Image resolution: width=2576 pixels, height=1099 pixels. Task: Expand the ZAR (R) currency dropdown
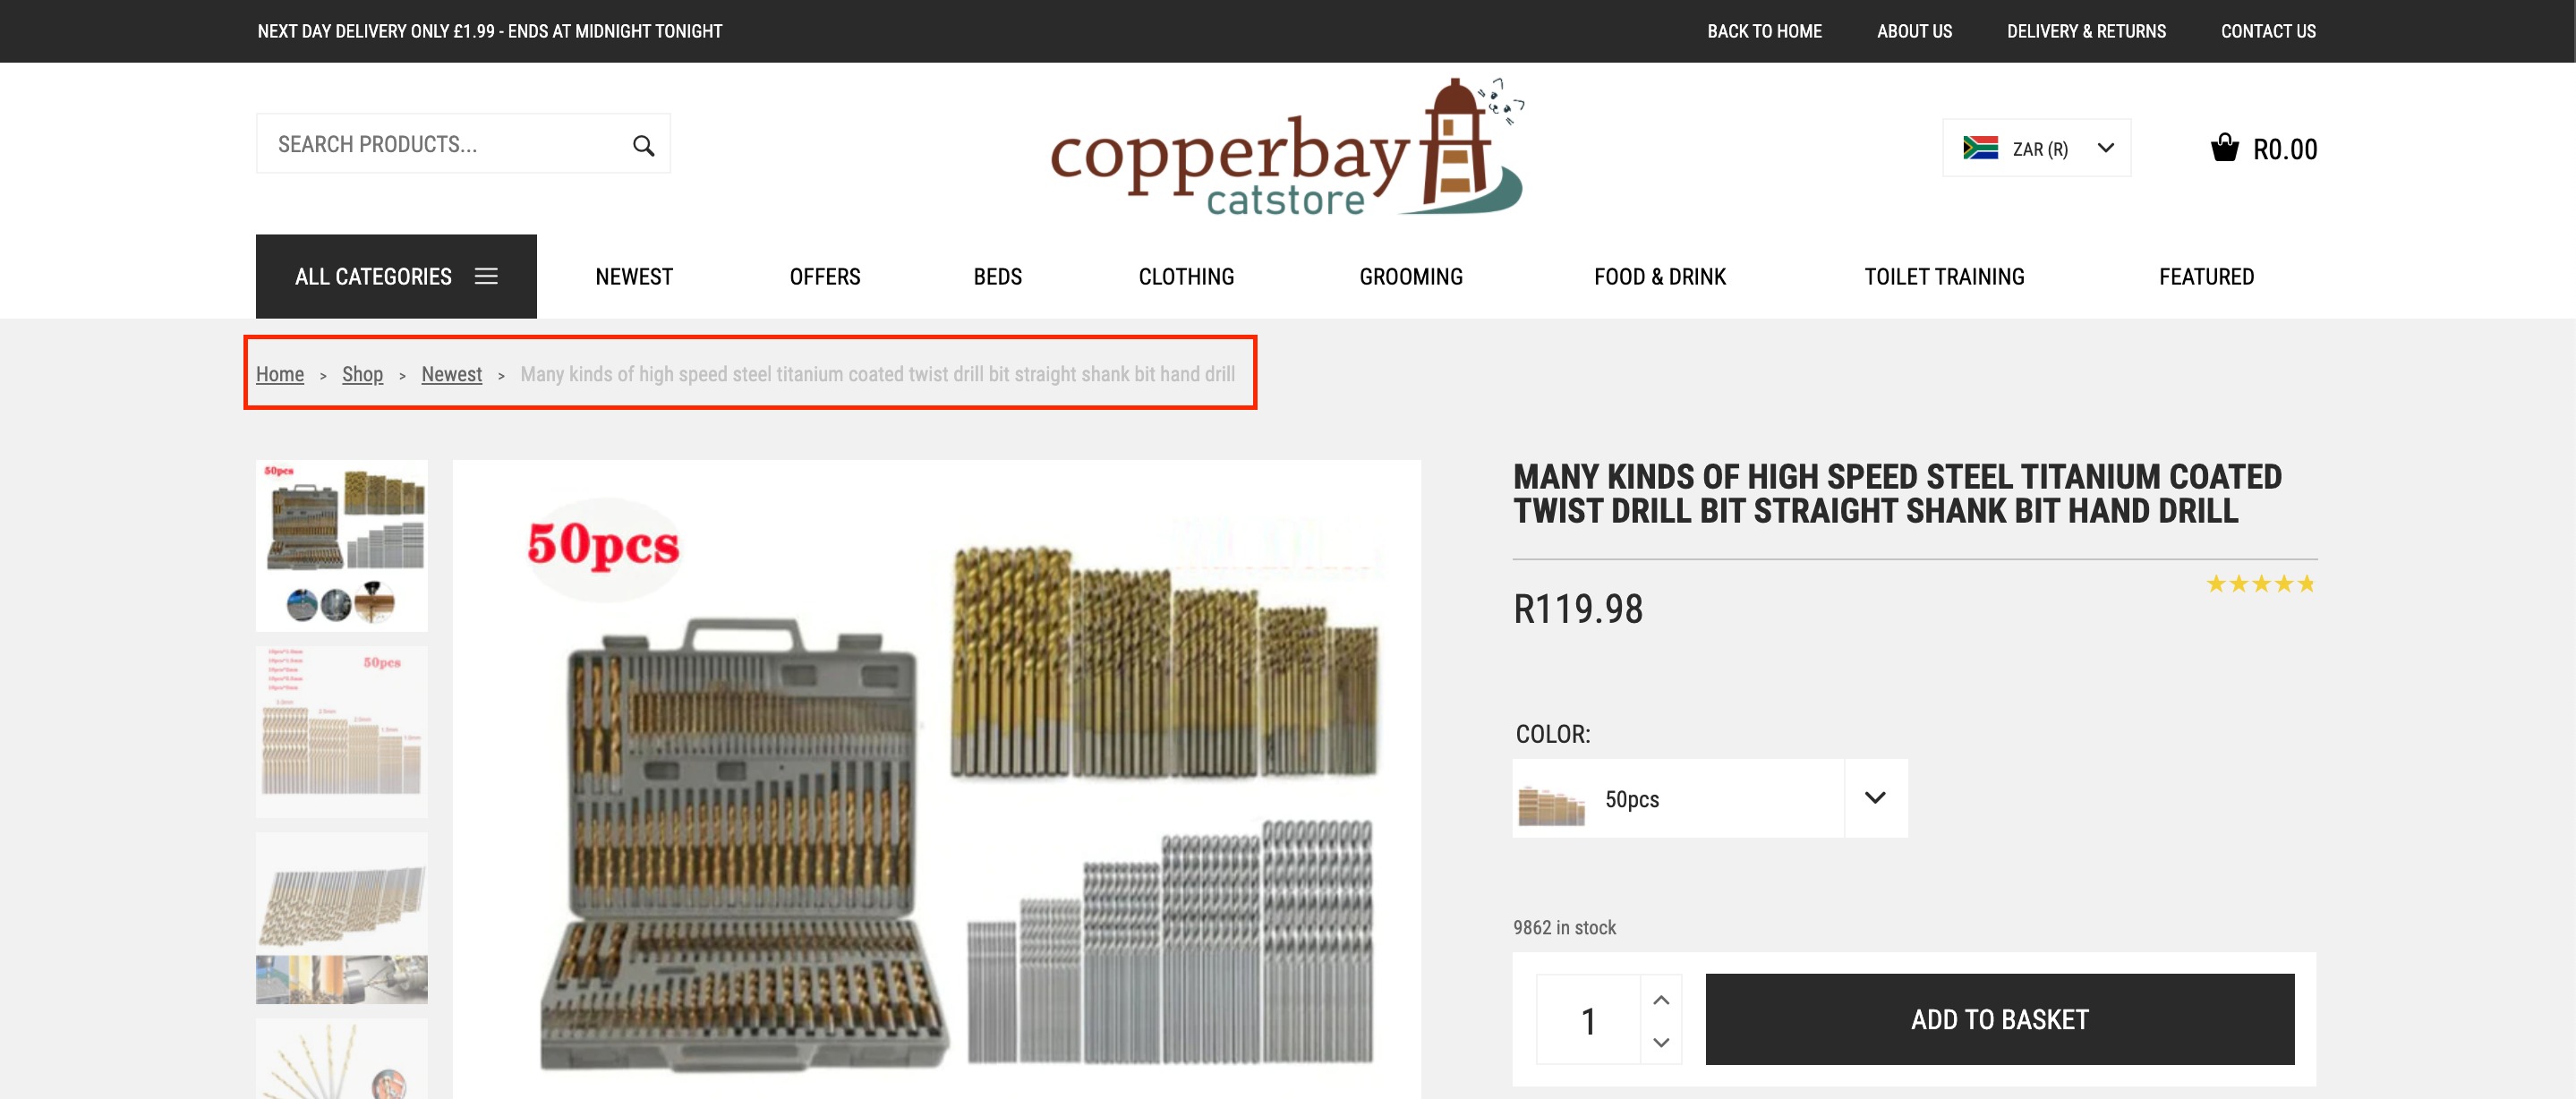click(x=2036, y=148)
